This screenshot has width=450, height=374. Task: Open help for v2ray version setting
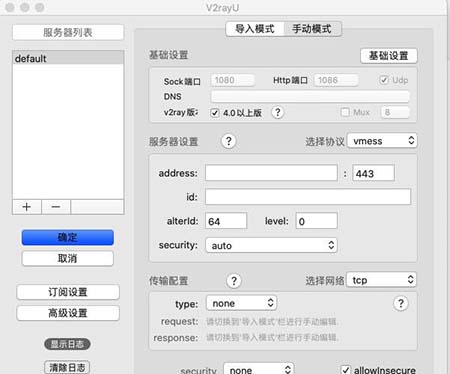277,112
